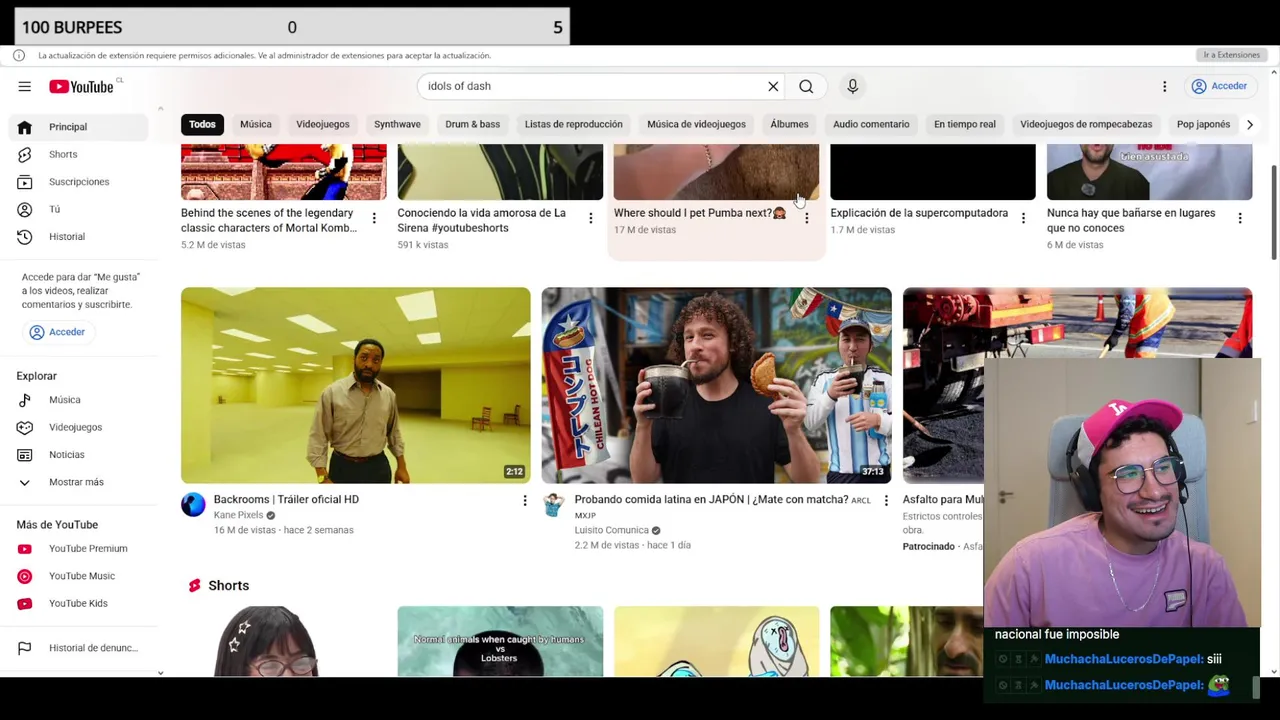
Task: Select the Música filter chip
Action: coord(255,124)
